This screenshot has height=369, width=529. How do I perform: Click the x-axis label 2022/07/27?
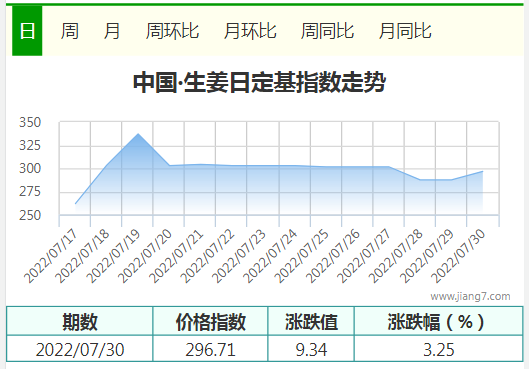[364, 256]
